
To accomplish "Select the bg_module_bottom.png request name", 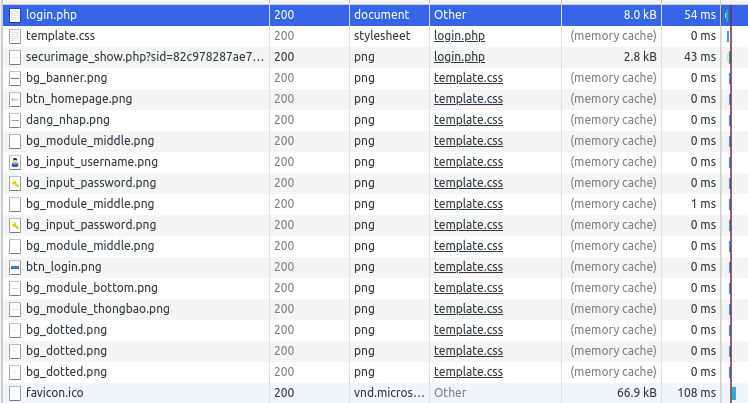I will 92,288.
